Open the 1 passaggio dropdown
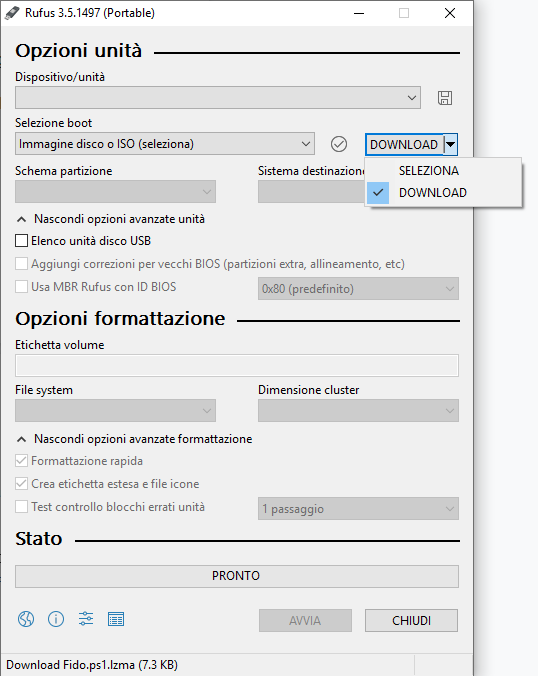Image resolution: width=538 pixels, height=676 pixels. tap(358, 509)
